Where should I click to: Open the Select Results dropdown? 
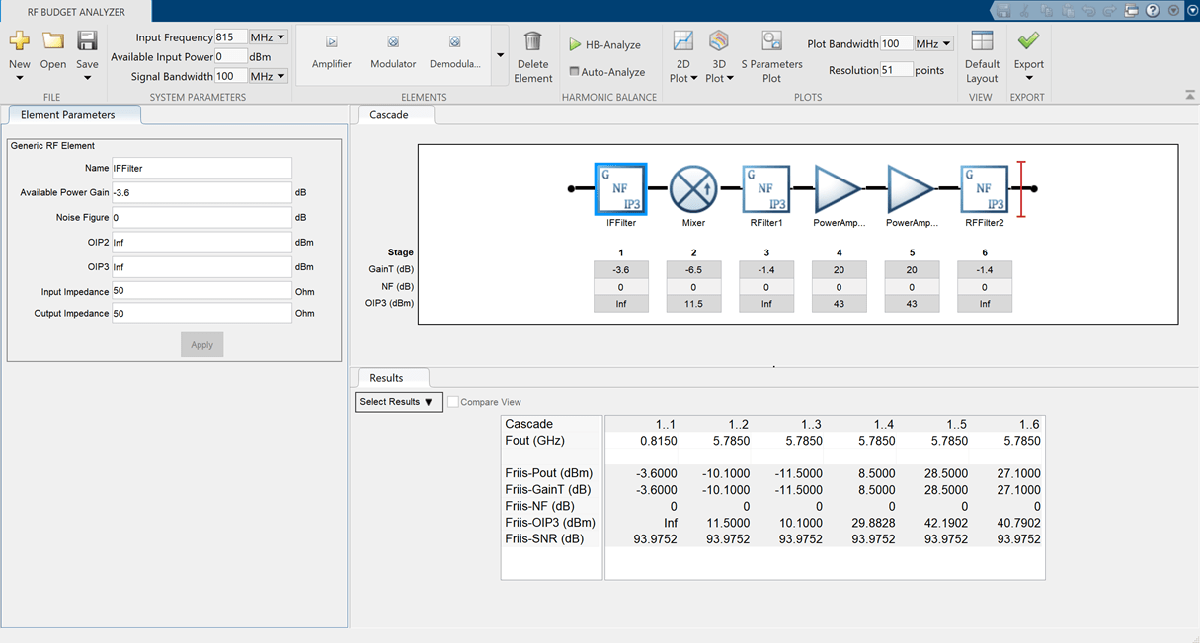[399, 402]
